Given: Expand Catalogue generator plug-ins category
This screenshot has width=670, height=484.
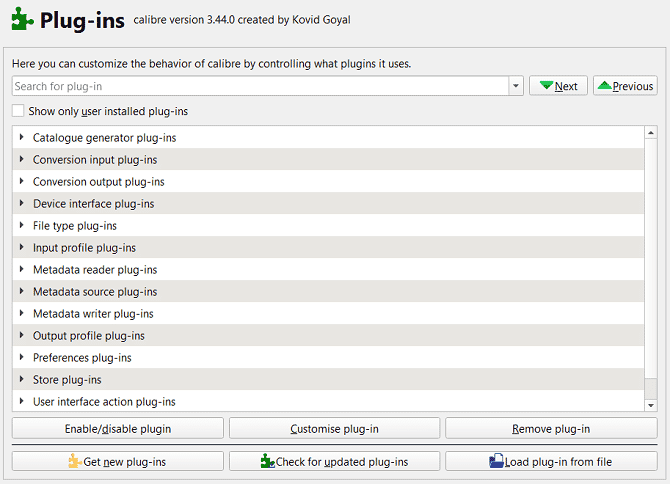Looking at the screenshot, I should [x=21, y=137].
